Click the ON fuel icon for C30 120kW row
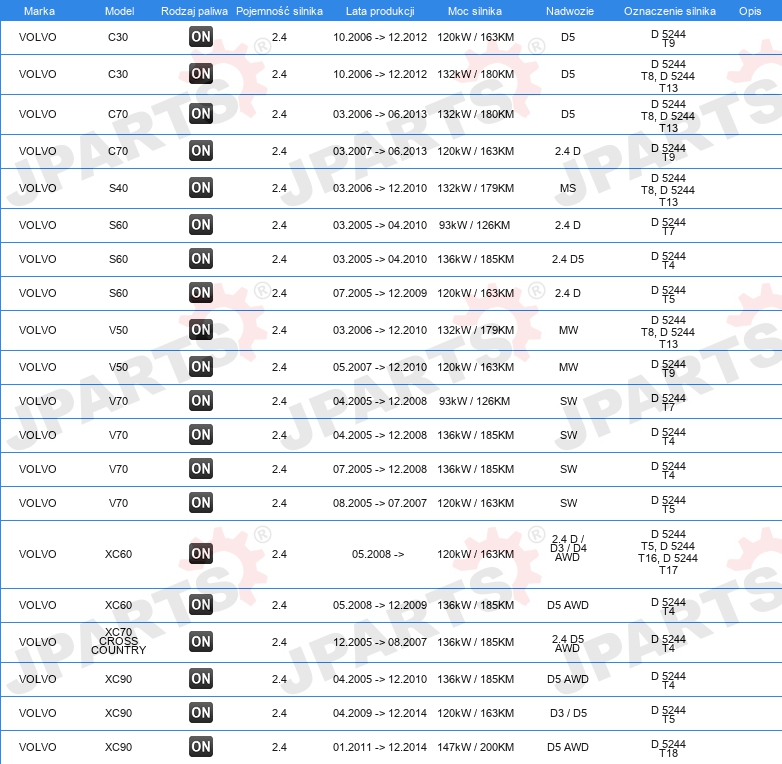 pos(201,37)
